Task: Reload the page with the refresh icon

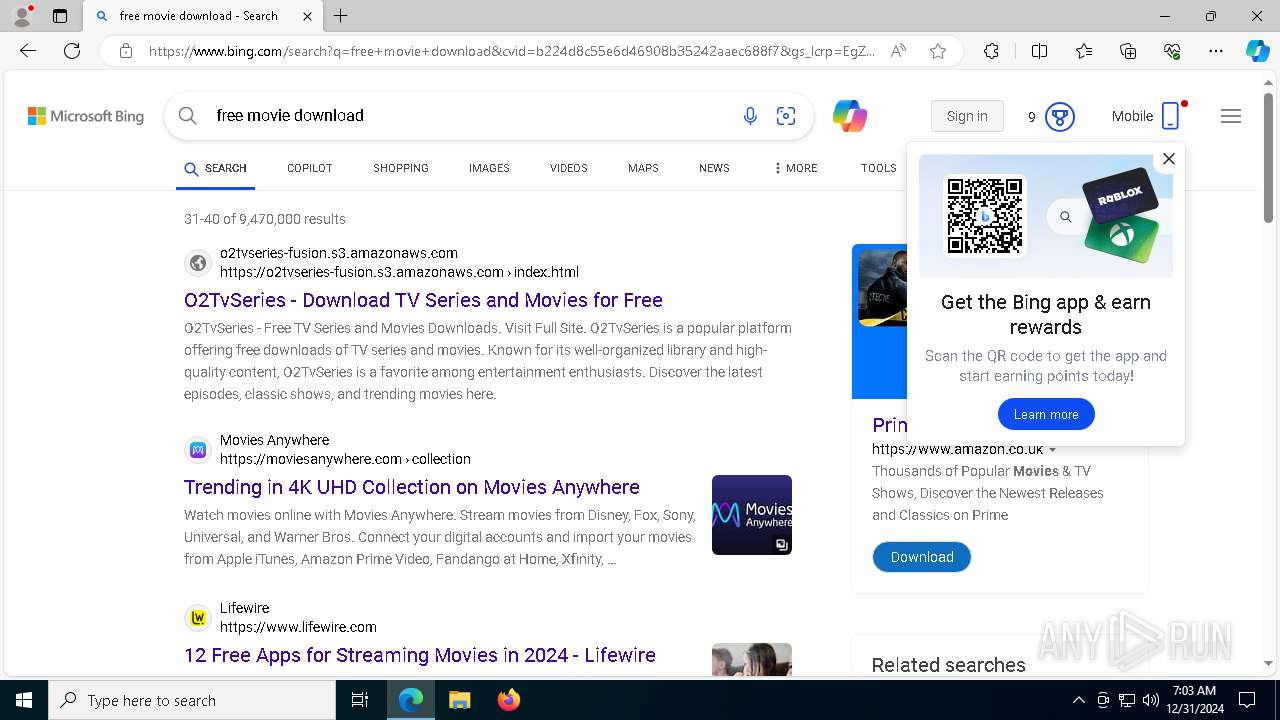Action: click(x=72, y=51)
